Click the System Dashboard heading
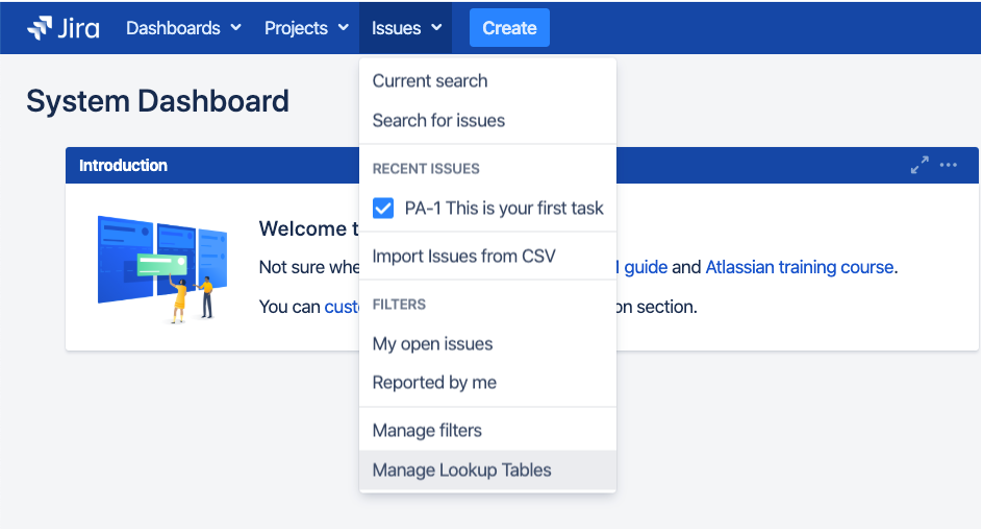981x529 pixels. [157, 101]
